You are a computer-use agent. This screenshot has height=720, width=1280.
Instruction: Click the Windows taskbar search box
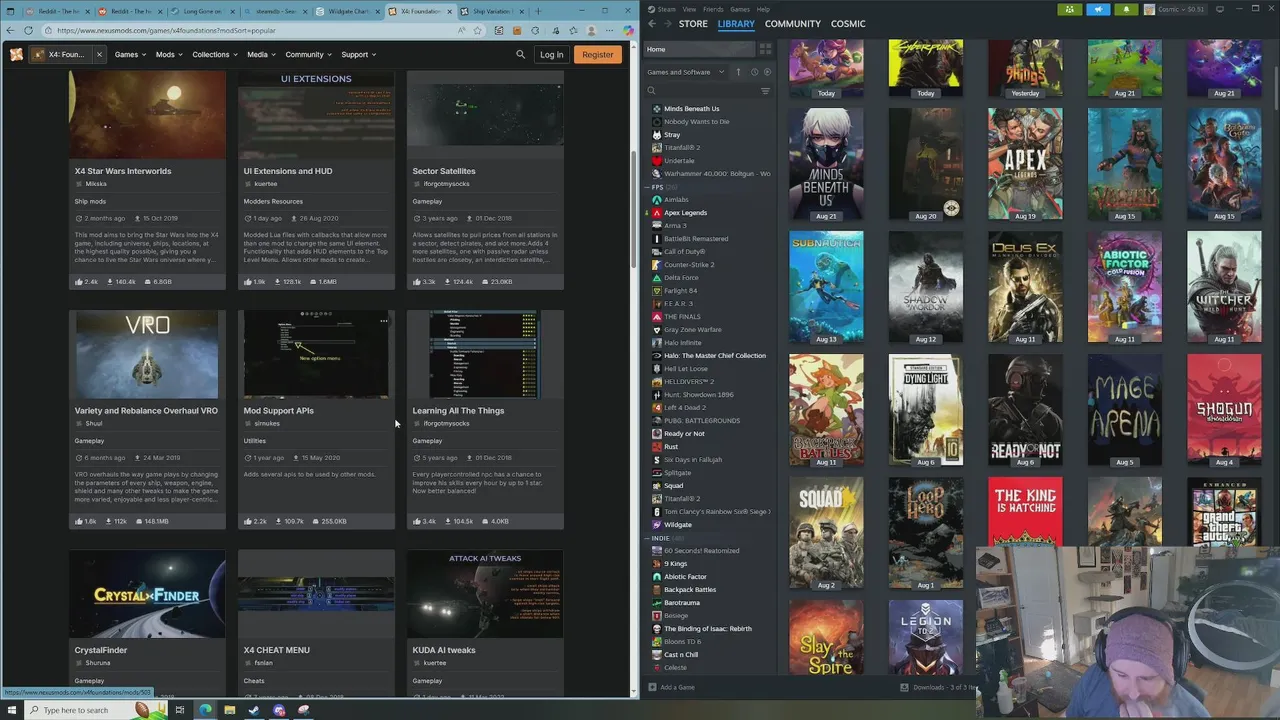88,710
